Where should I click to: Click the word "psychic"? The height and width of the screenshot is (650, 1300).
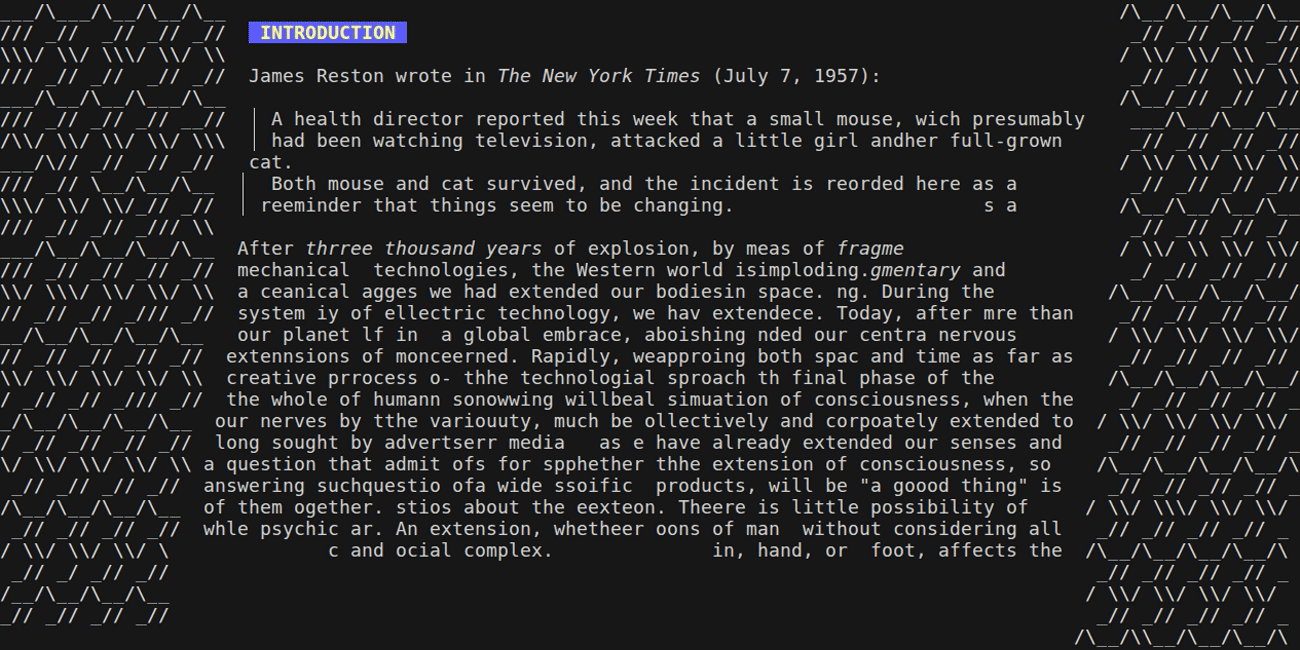pos(299,529)
